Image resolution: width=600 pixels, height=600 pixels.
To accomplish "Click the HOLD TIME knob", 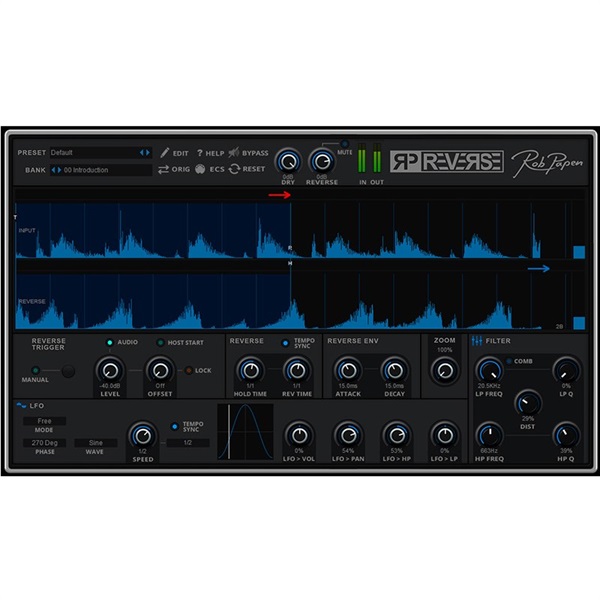I will click(250, 370).
